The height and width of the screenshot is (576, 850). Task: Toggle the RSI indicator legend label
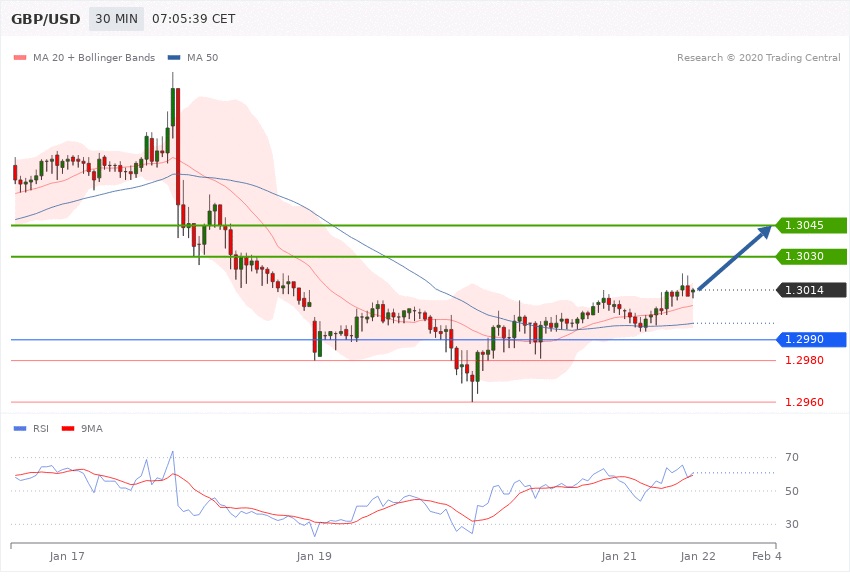coord(41,429)
